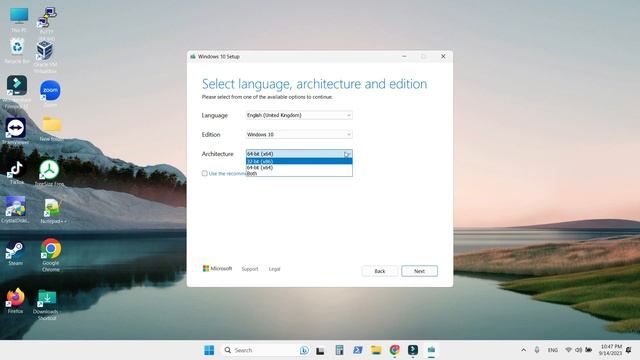Open TreeSize Free from desktop
Viewport: 640px width, 360px height.
[49, 173]
